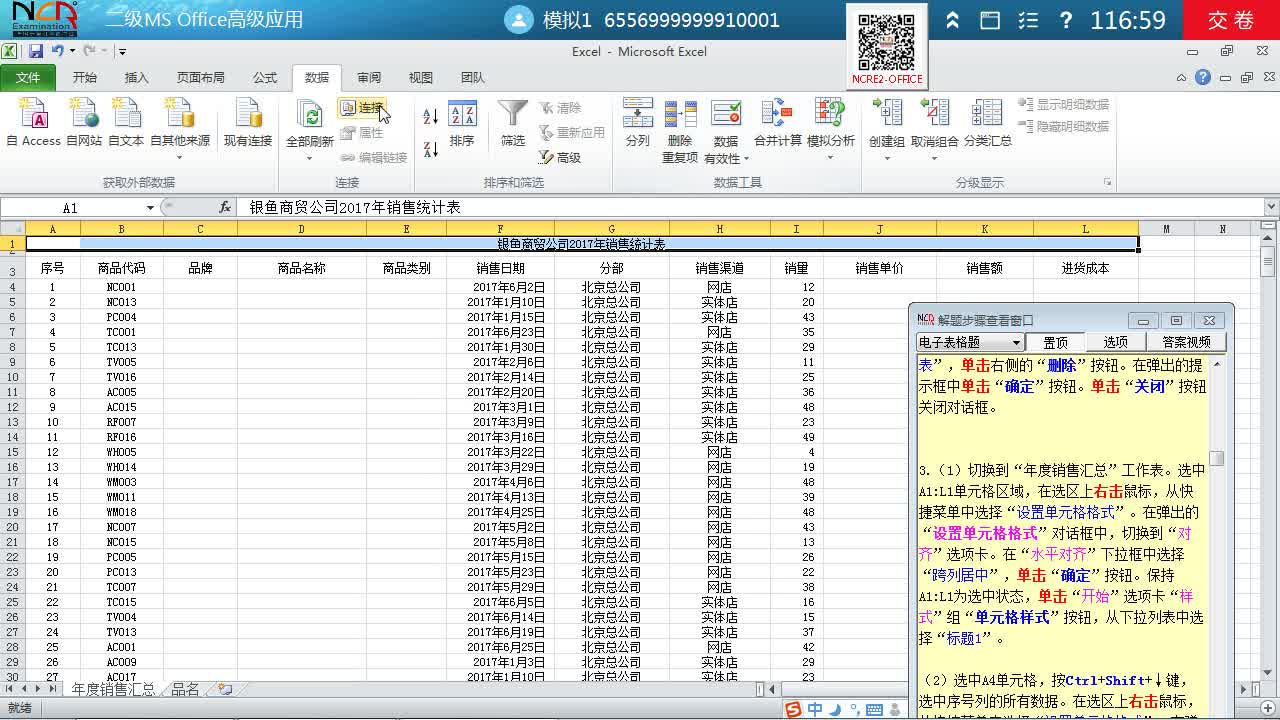Click the 数据有效性 validation icon
Image resolution: width=1280 pixels, height=720 pixels.
tap(725, 115)
